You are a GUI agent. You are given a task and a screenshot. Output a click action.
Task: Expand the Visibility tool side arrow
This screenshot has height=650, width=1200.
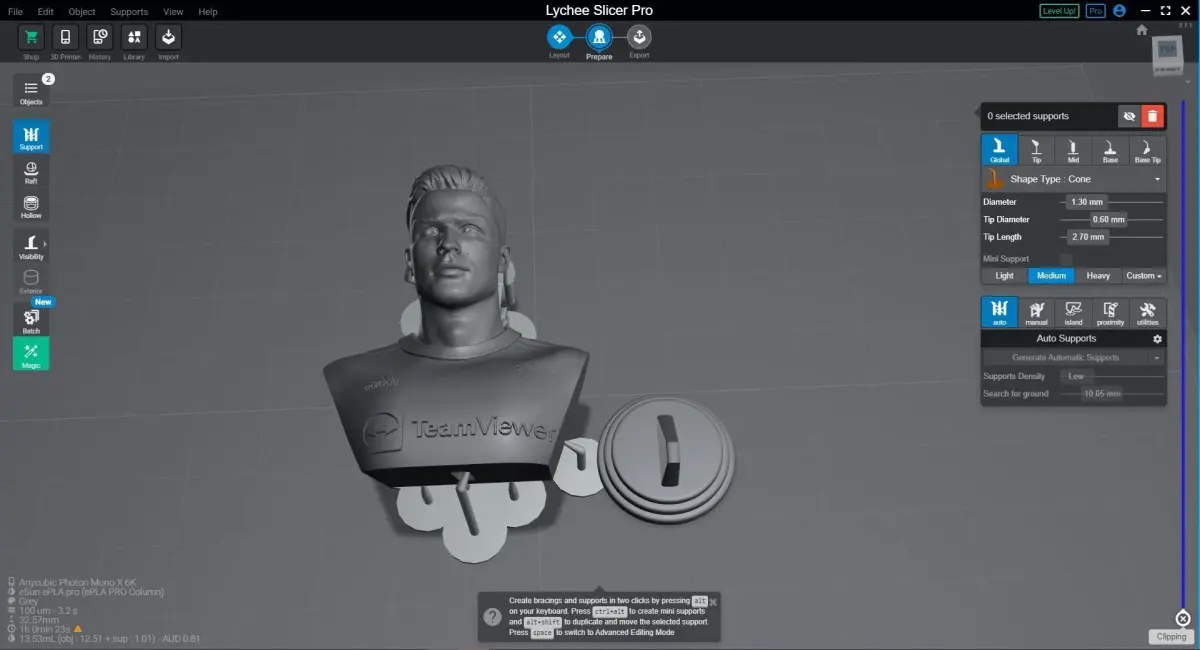point(45,244)
